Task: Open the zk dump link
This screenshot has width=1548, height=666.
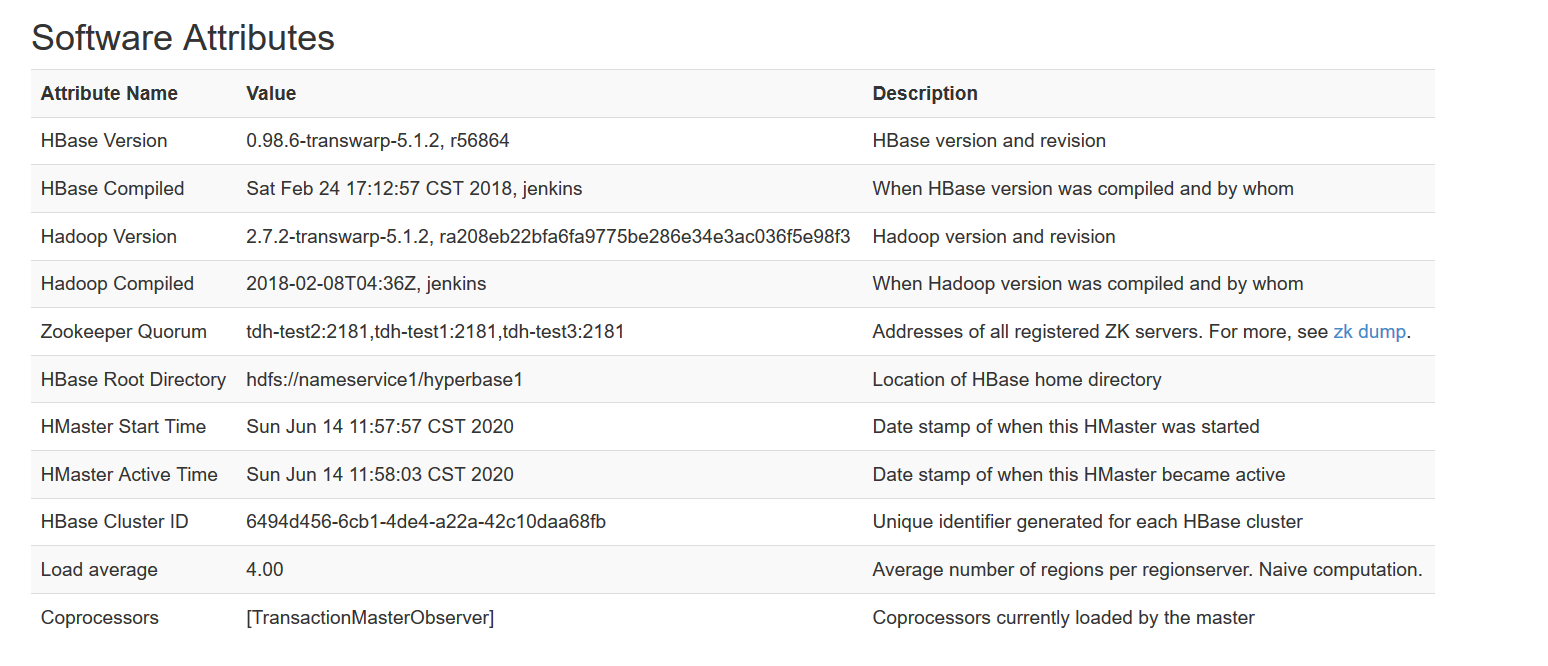Action: (x=1369, y=332)
